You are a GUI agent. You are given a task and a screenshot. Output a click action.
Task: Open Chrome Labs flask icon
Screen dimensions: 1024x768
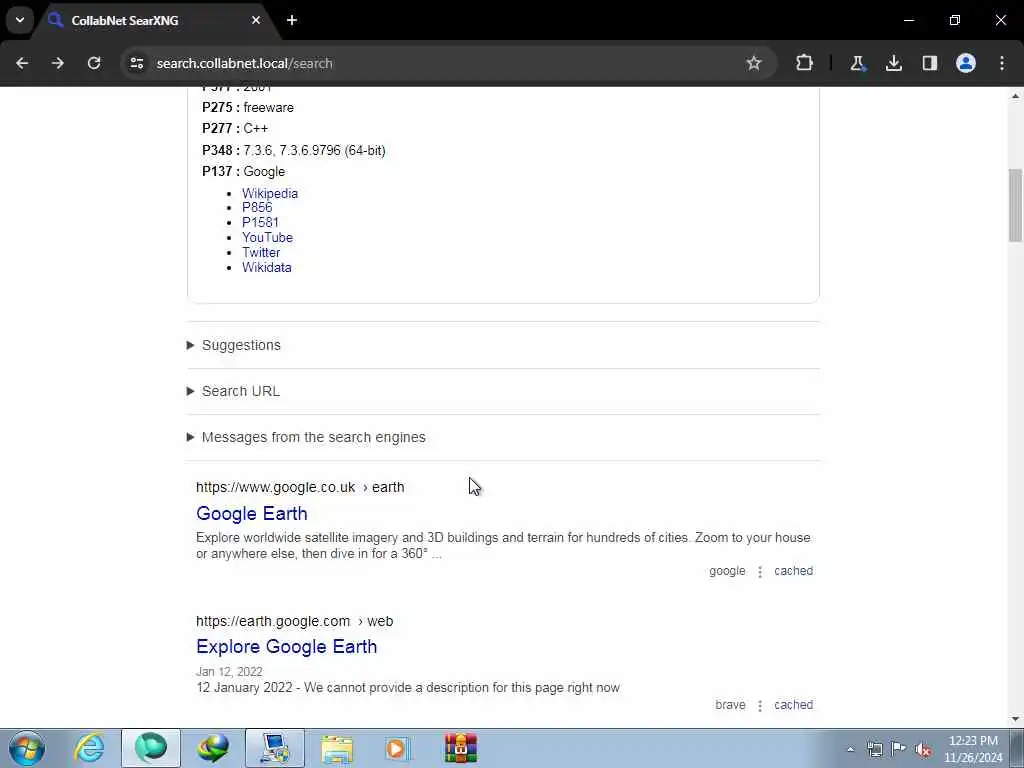tap(857, 63)
